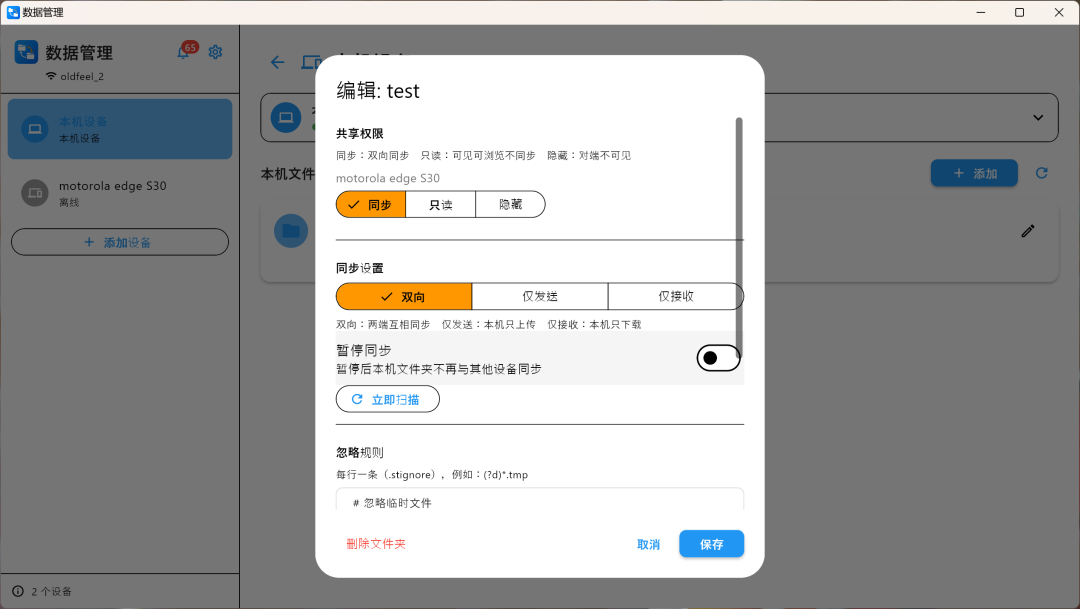Click the 添加 button in main panel
1080x609 pixels.
click(x=974, y=173)
